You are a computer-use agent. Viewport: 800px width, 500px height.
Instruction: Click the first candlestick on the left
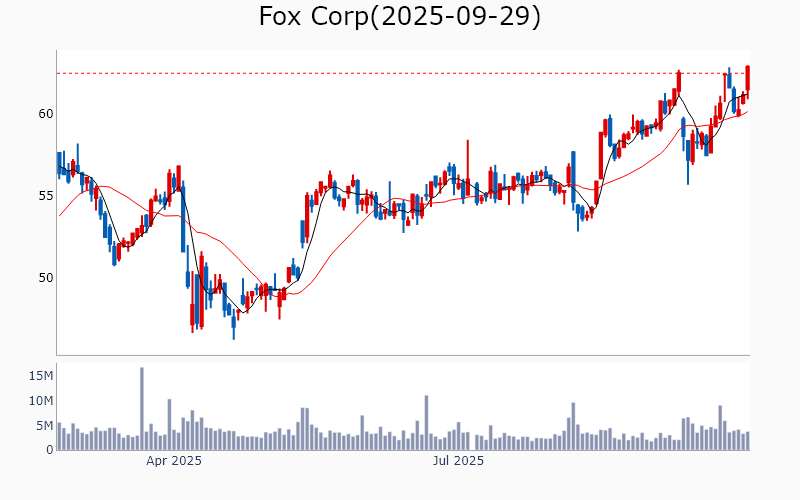pyautogui.click(x=59, y=164)
